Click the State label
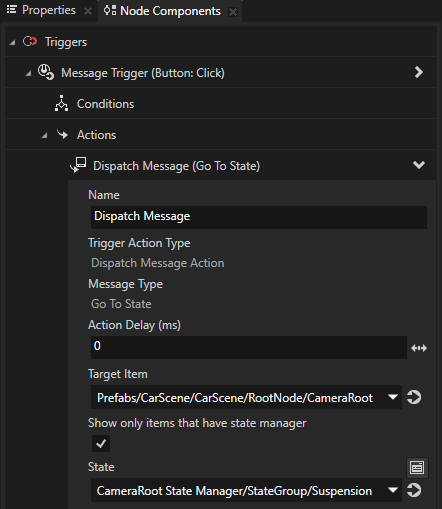This screenshot has width=442, height=509. pyautogui.click(x=101, y=467)
